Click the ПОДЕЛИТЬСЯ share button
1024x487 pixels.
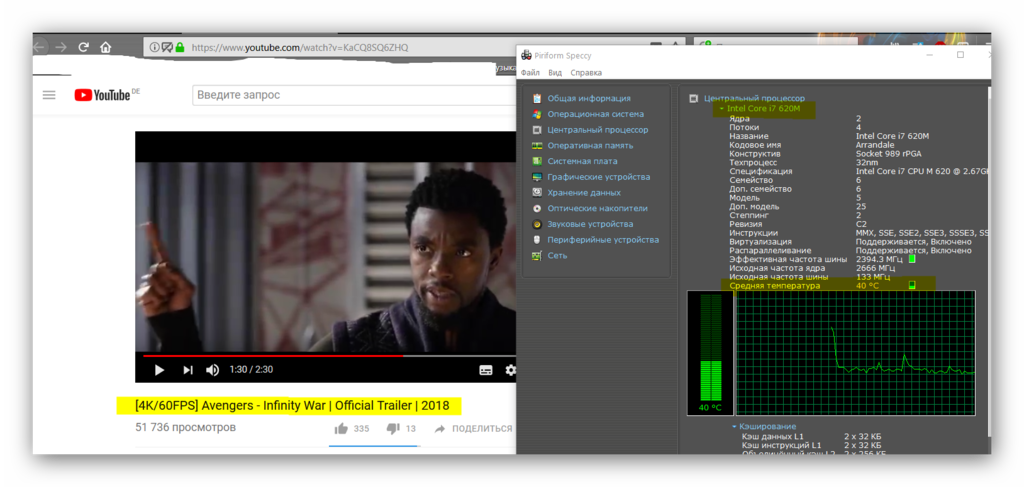pos(474,428)
